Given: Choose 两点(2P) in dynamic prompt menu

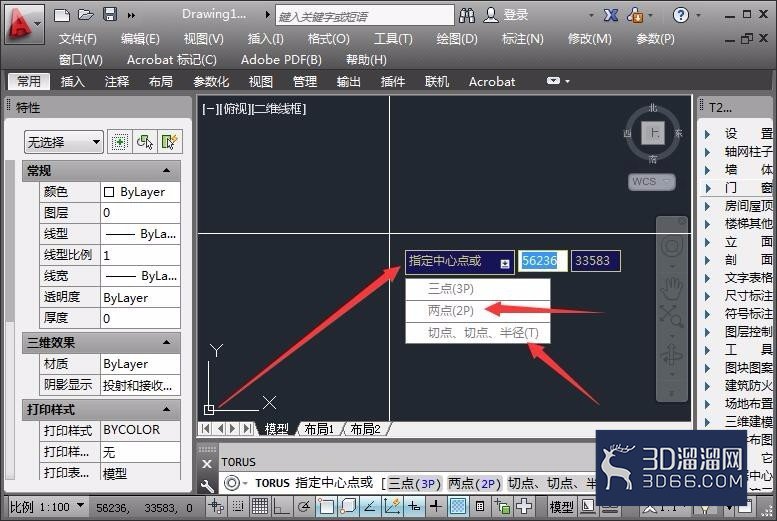Looking at the screenshot, I should point(478,310).
